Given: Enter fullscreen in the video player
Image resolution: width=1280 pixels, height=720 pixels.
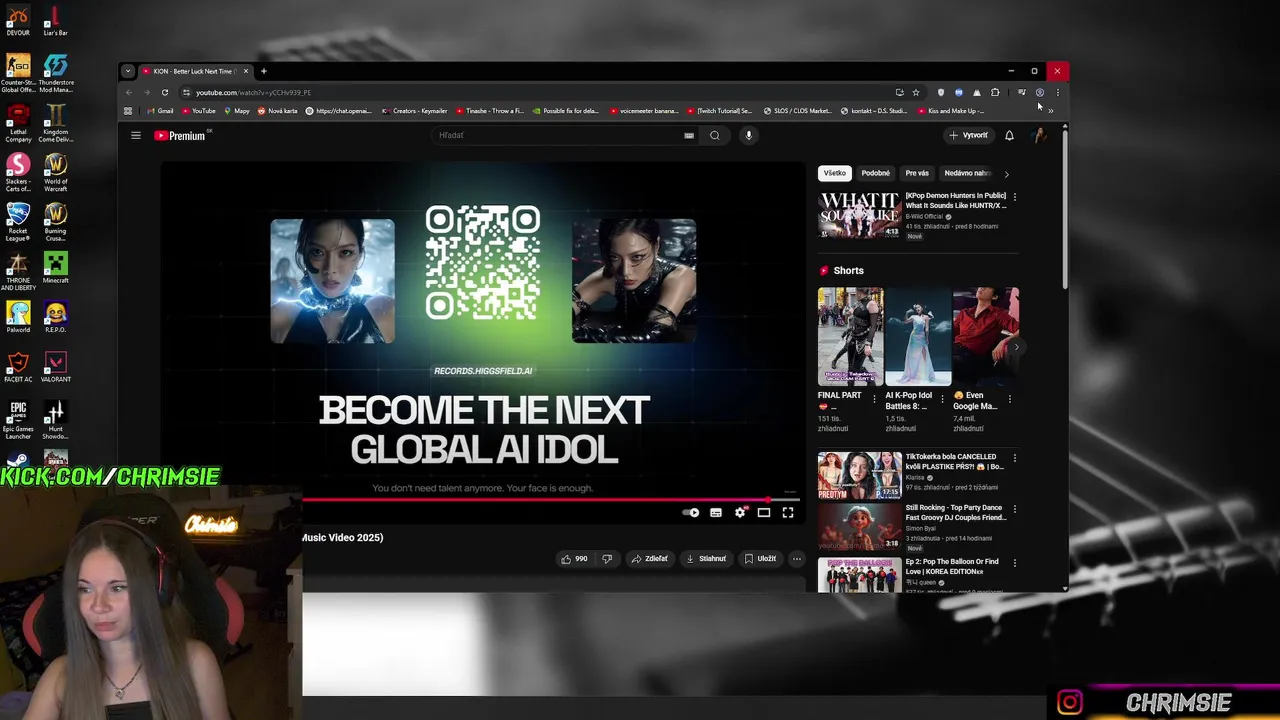Looking at the screenshot, I should [x=788, y=513].
